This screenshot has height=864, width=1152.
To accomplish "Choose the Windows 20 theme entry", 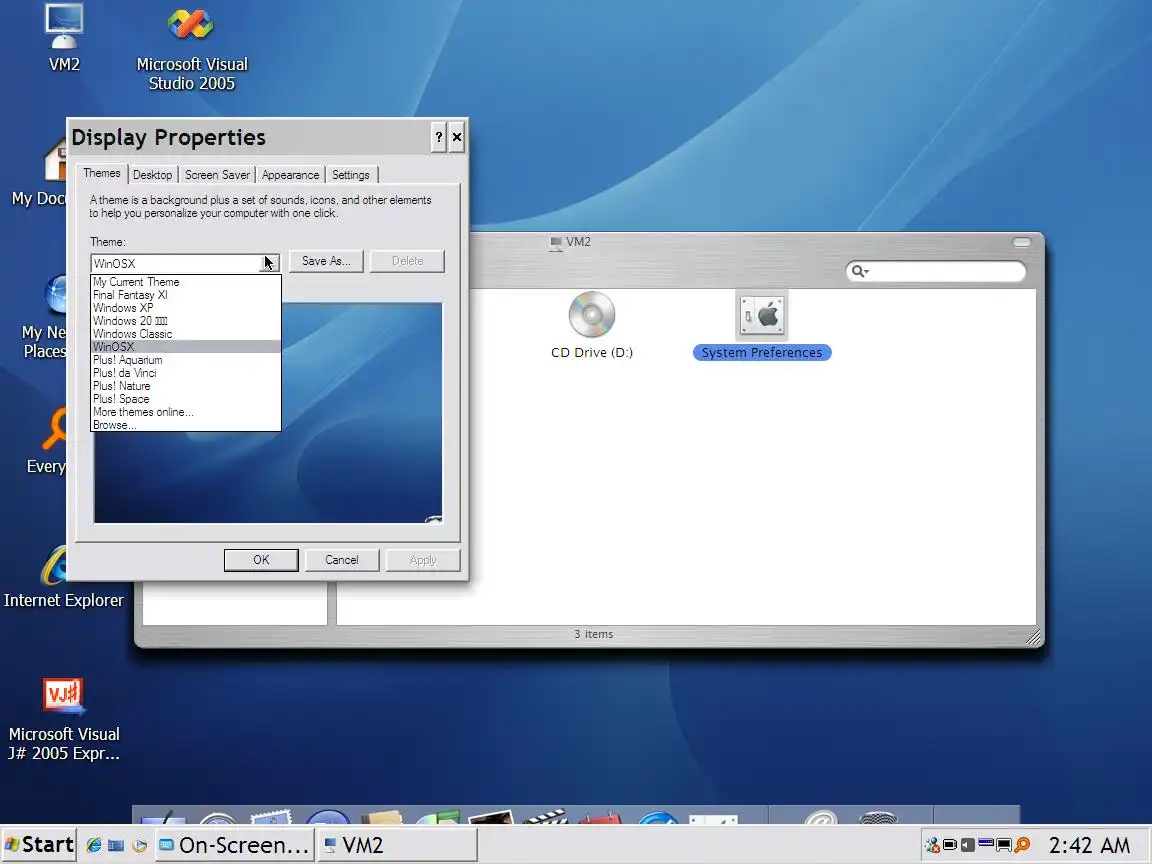I will 185,321.
